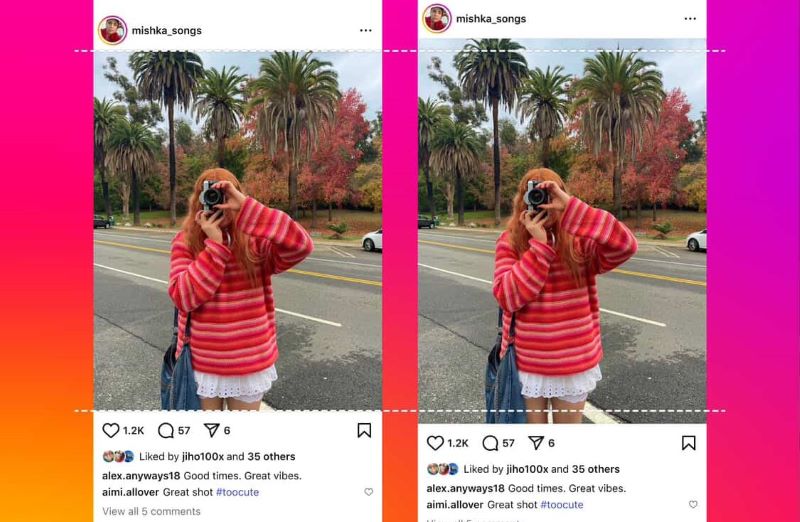Open jiho100x profile from left post likes
Screen dimensions: 800x522
point(203,457)
